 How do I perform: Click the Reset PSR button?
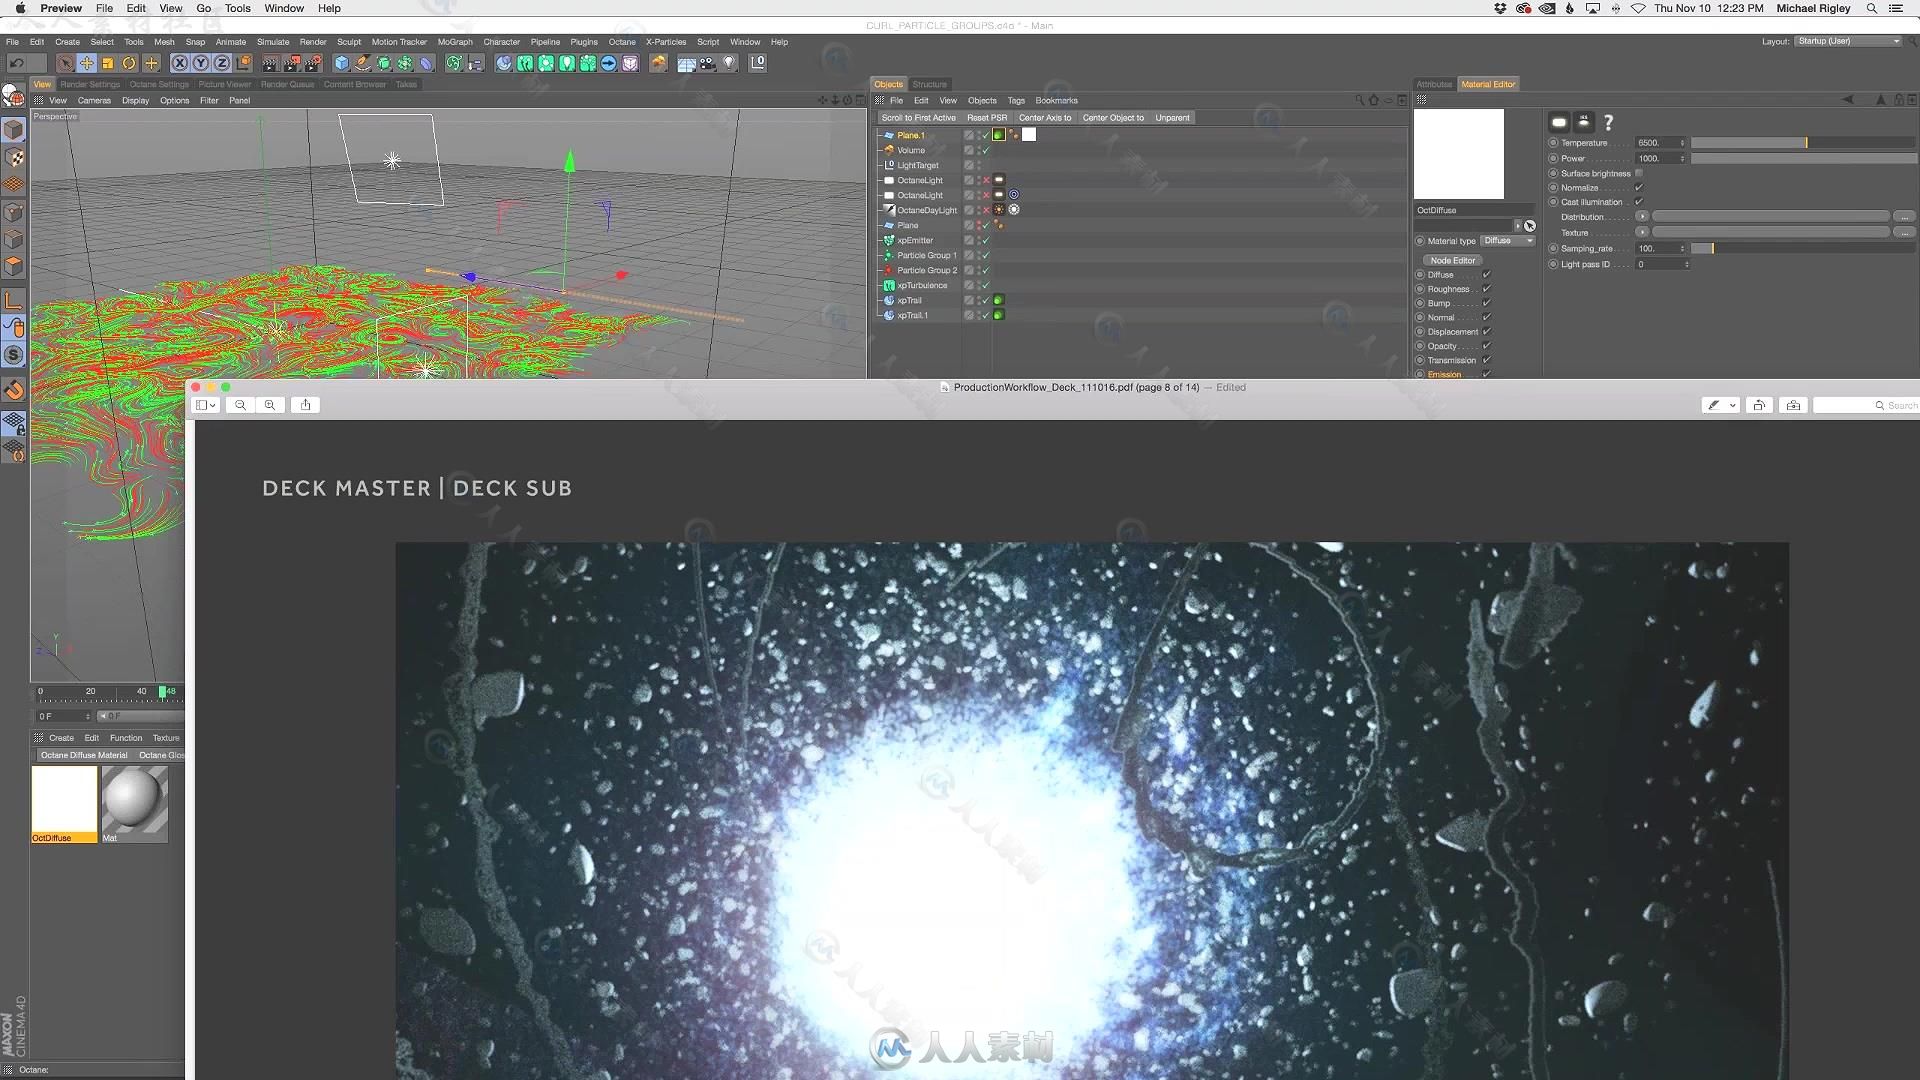tap(987, 118)
